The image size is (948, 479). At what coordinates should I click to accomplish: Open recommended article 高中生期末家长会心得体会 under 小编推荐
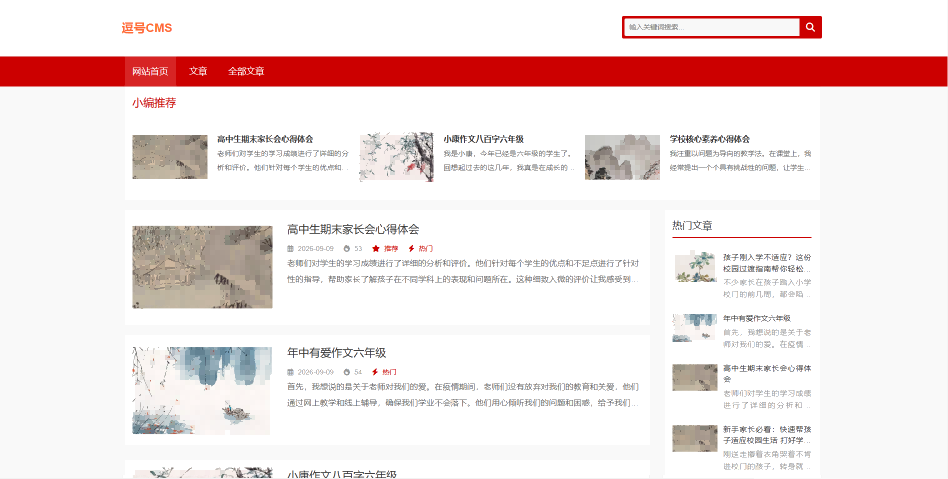point(265,139)
